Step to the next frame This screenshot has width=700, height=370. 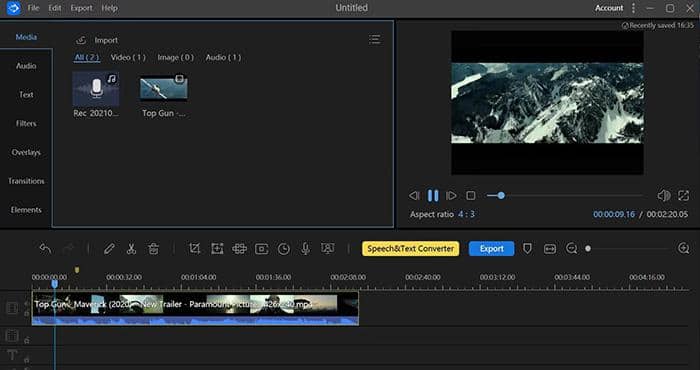pyautogui.click(x=451, y=195)
